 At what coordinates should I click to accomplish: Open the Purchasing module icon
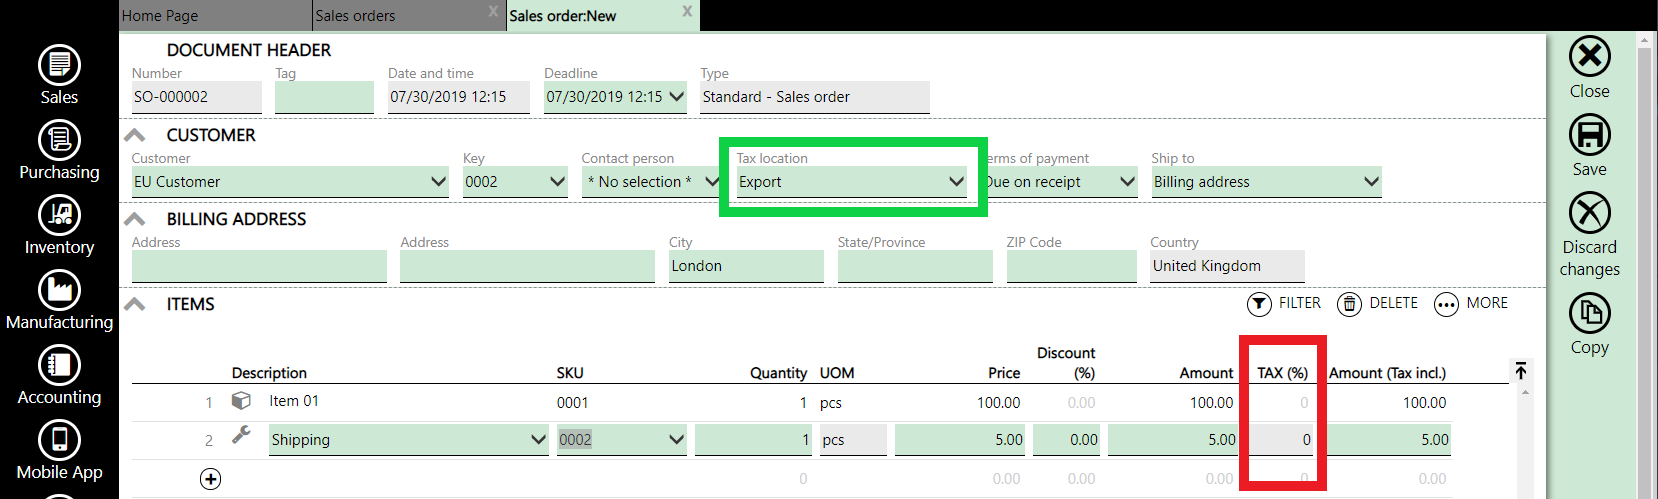click(59, 141)
